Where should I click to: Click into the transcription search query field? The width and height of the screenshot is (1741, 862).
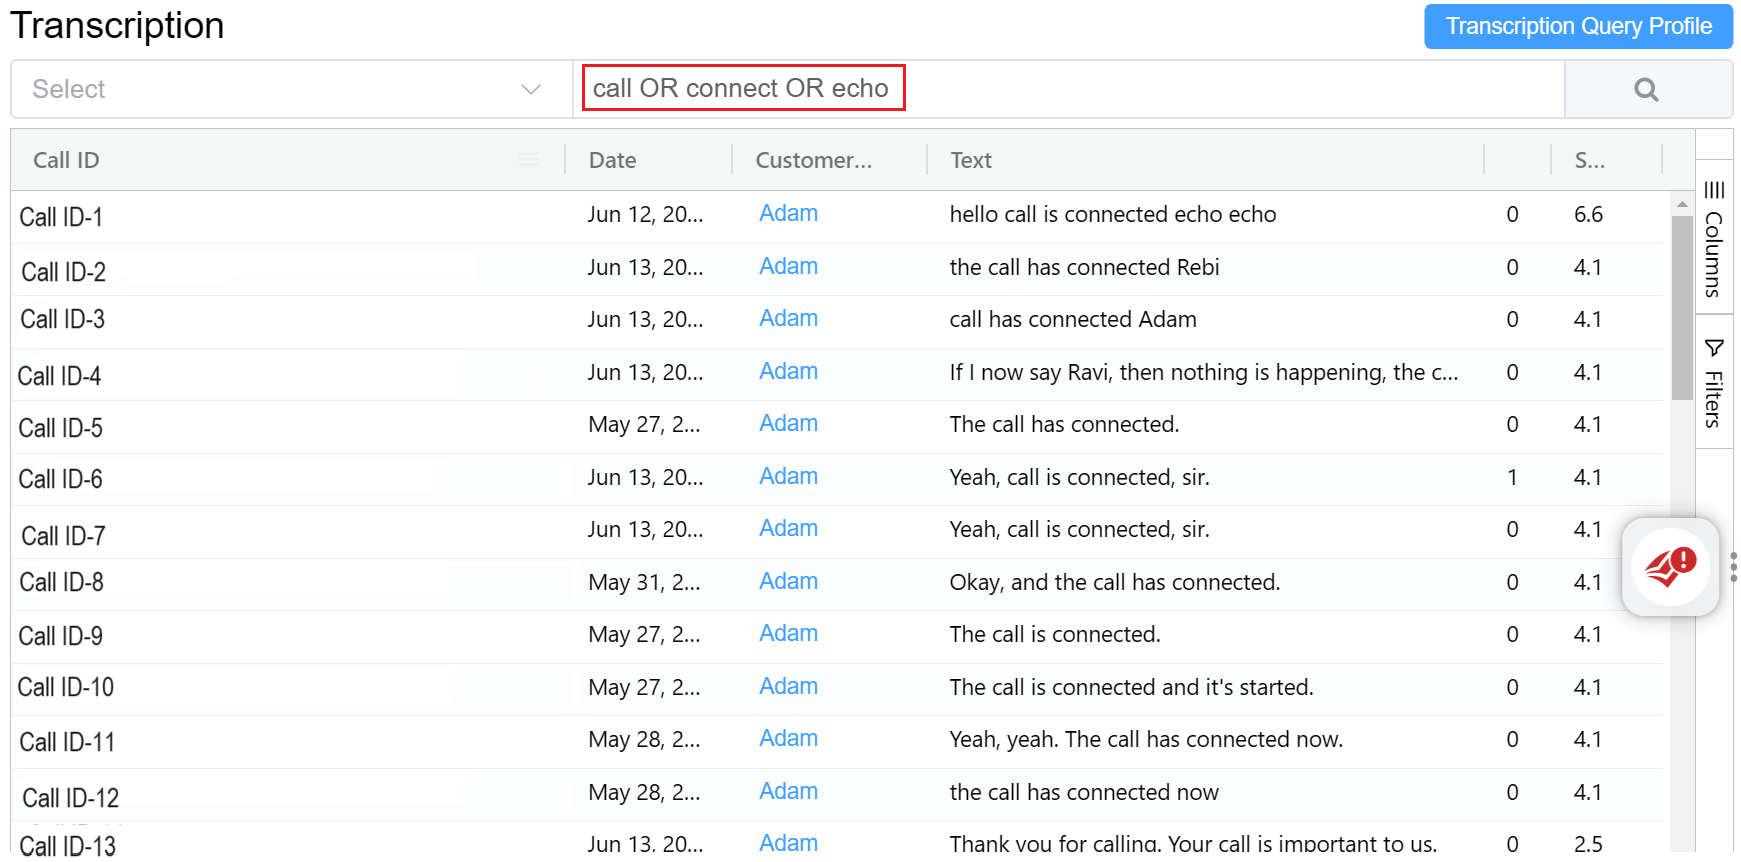click(1070, 89)
